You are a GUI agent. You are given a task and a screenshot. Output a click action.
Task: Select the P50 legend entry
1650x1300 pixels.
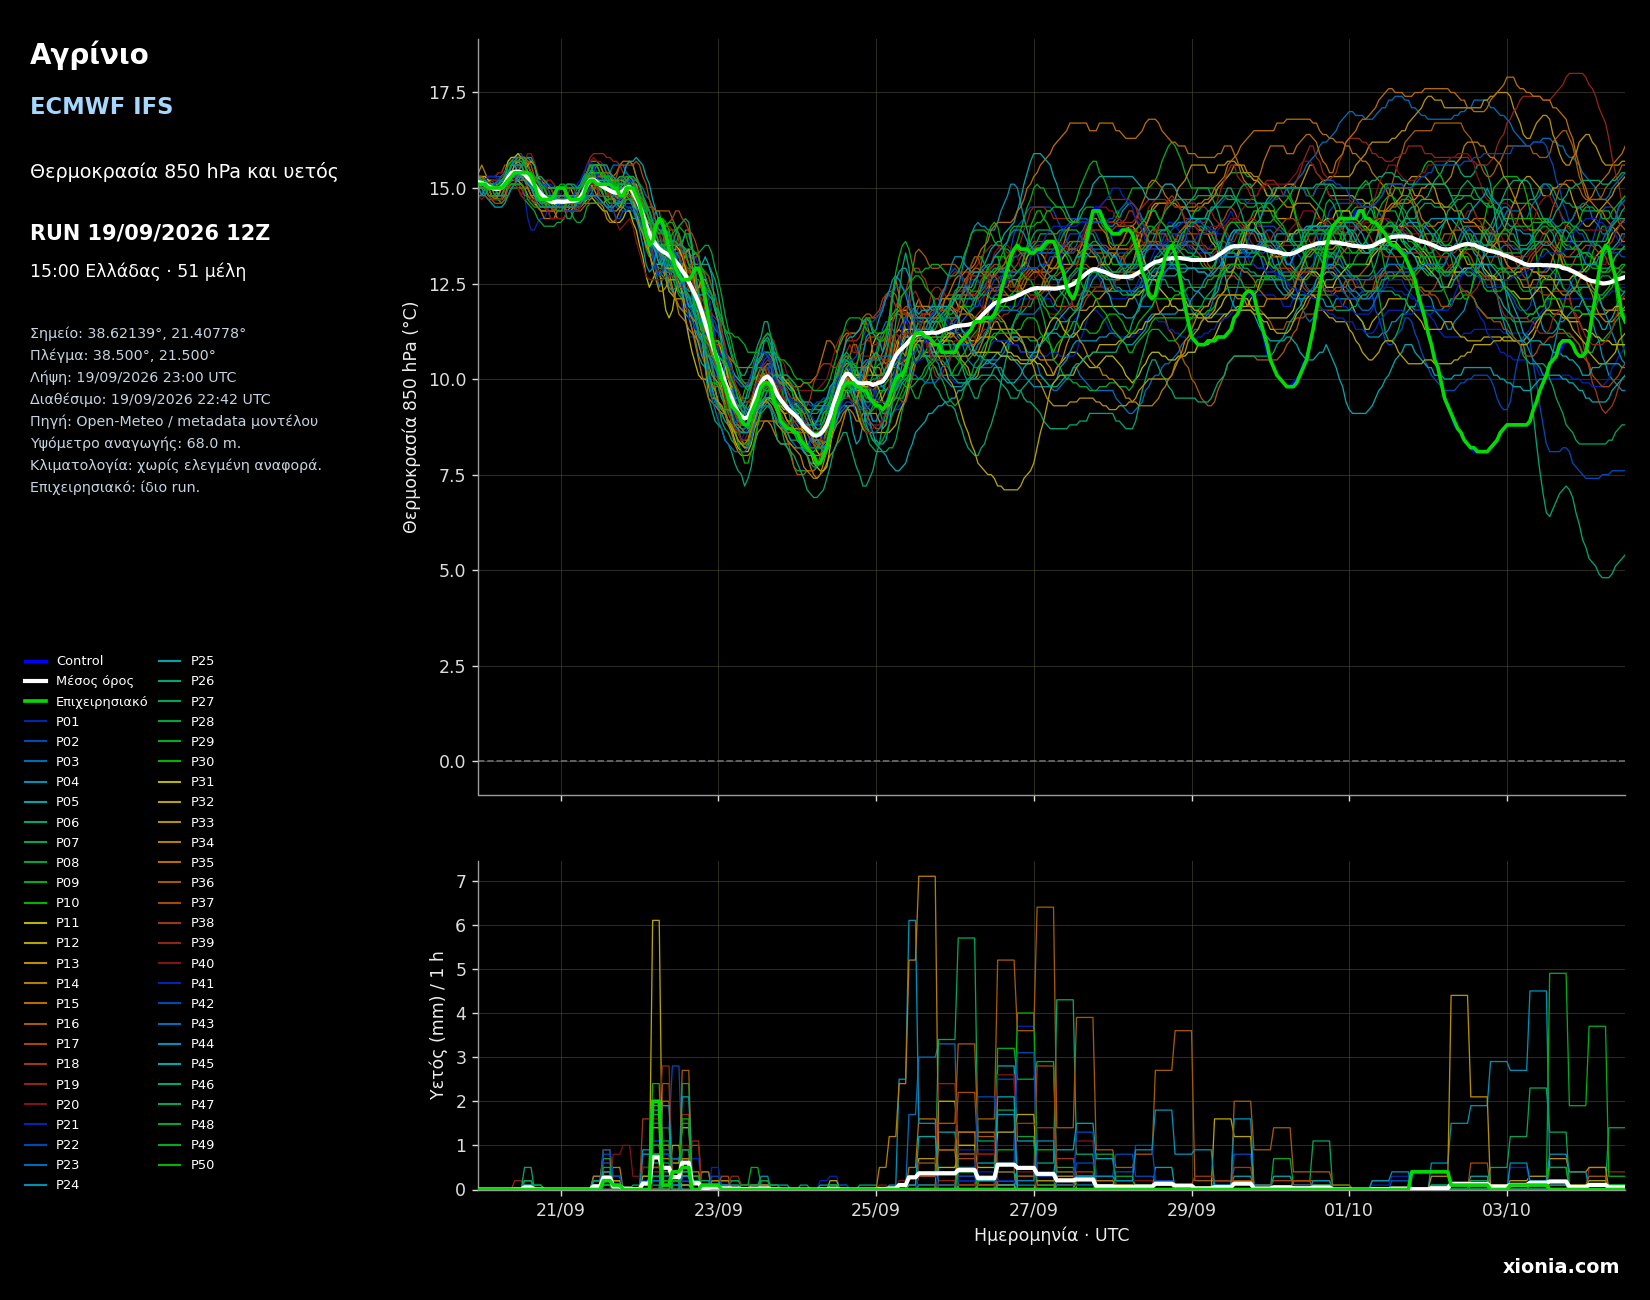(x=187, y=1165)
